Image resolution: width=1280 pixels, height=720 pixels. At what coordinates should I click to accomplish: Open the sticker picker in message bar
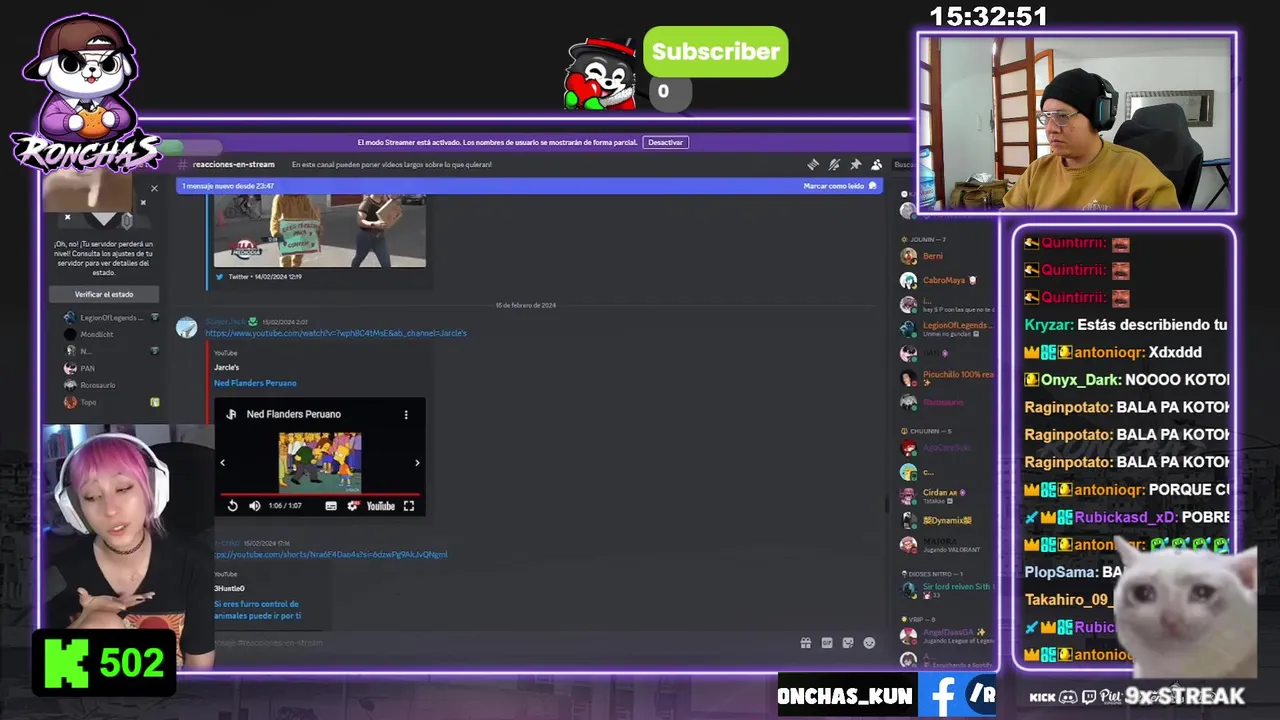coord(848,643)
